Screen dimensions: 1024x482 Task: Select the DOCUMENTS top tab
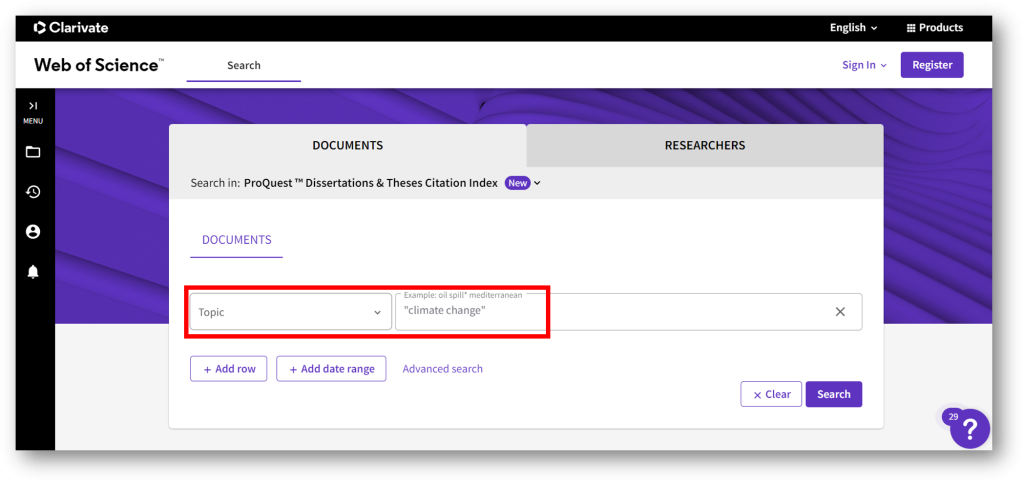[x=347, y=145]
